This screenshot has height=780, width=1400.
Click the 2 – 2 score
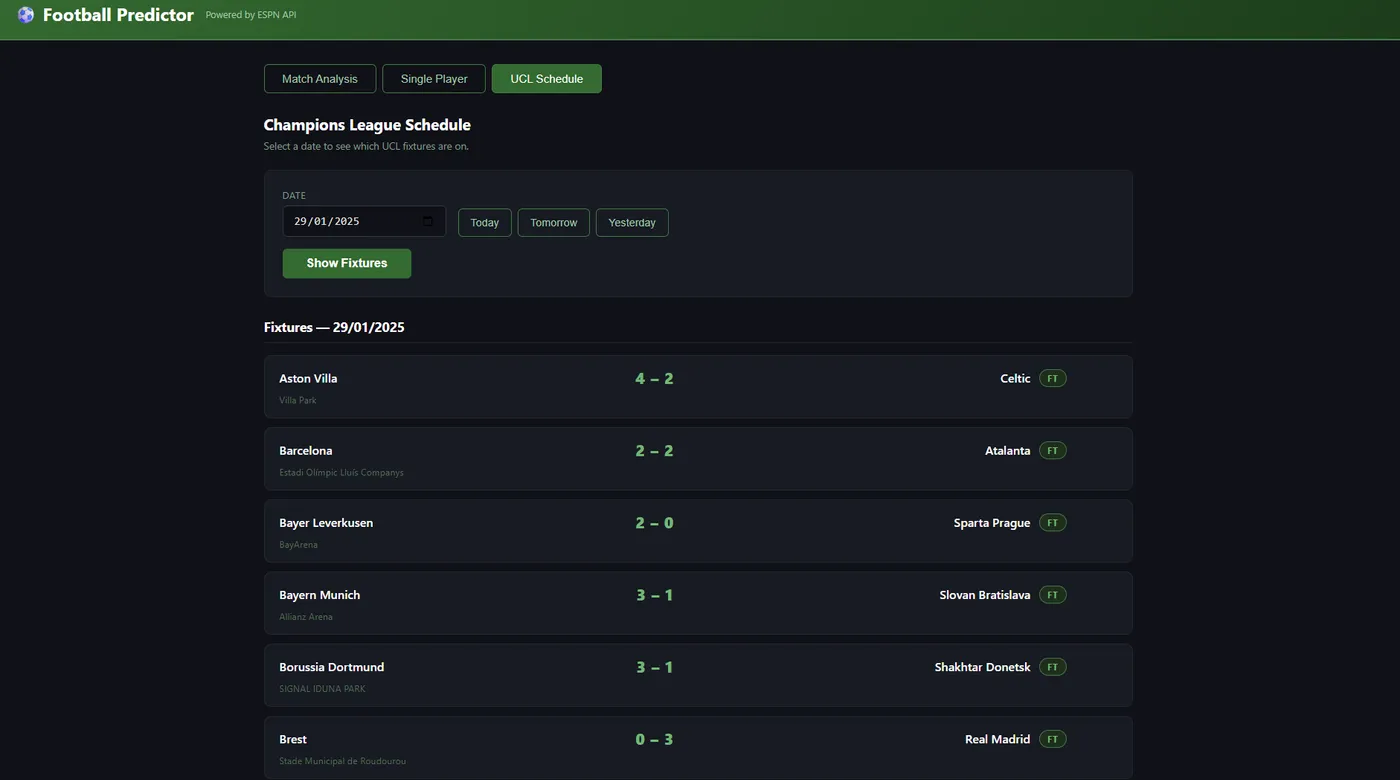[x=654, y=451]
